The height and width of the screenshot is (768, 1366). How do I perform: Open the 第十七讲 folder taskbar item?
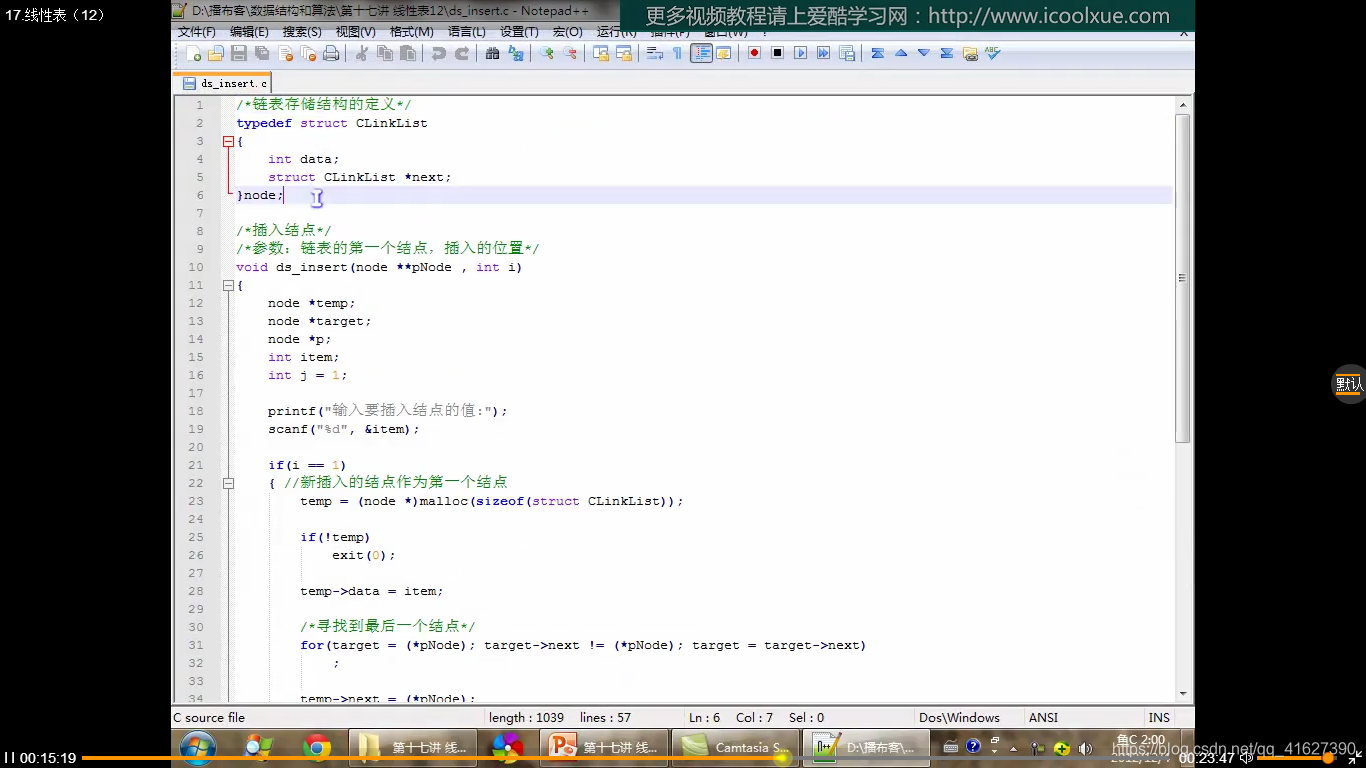click(413, 747)
